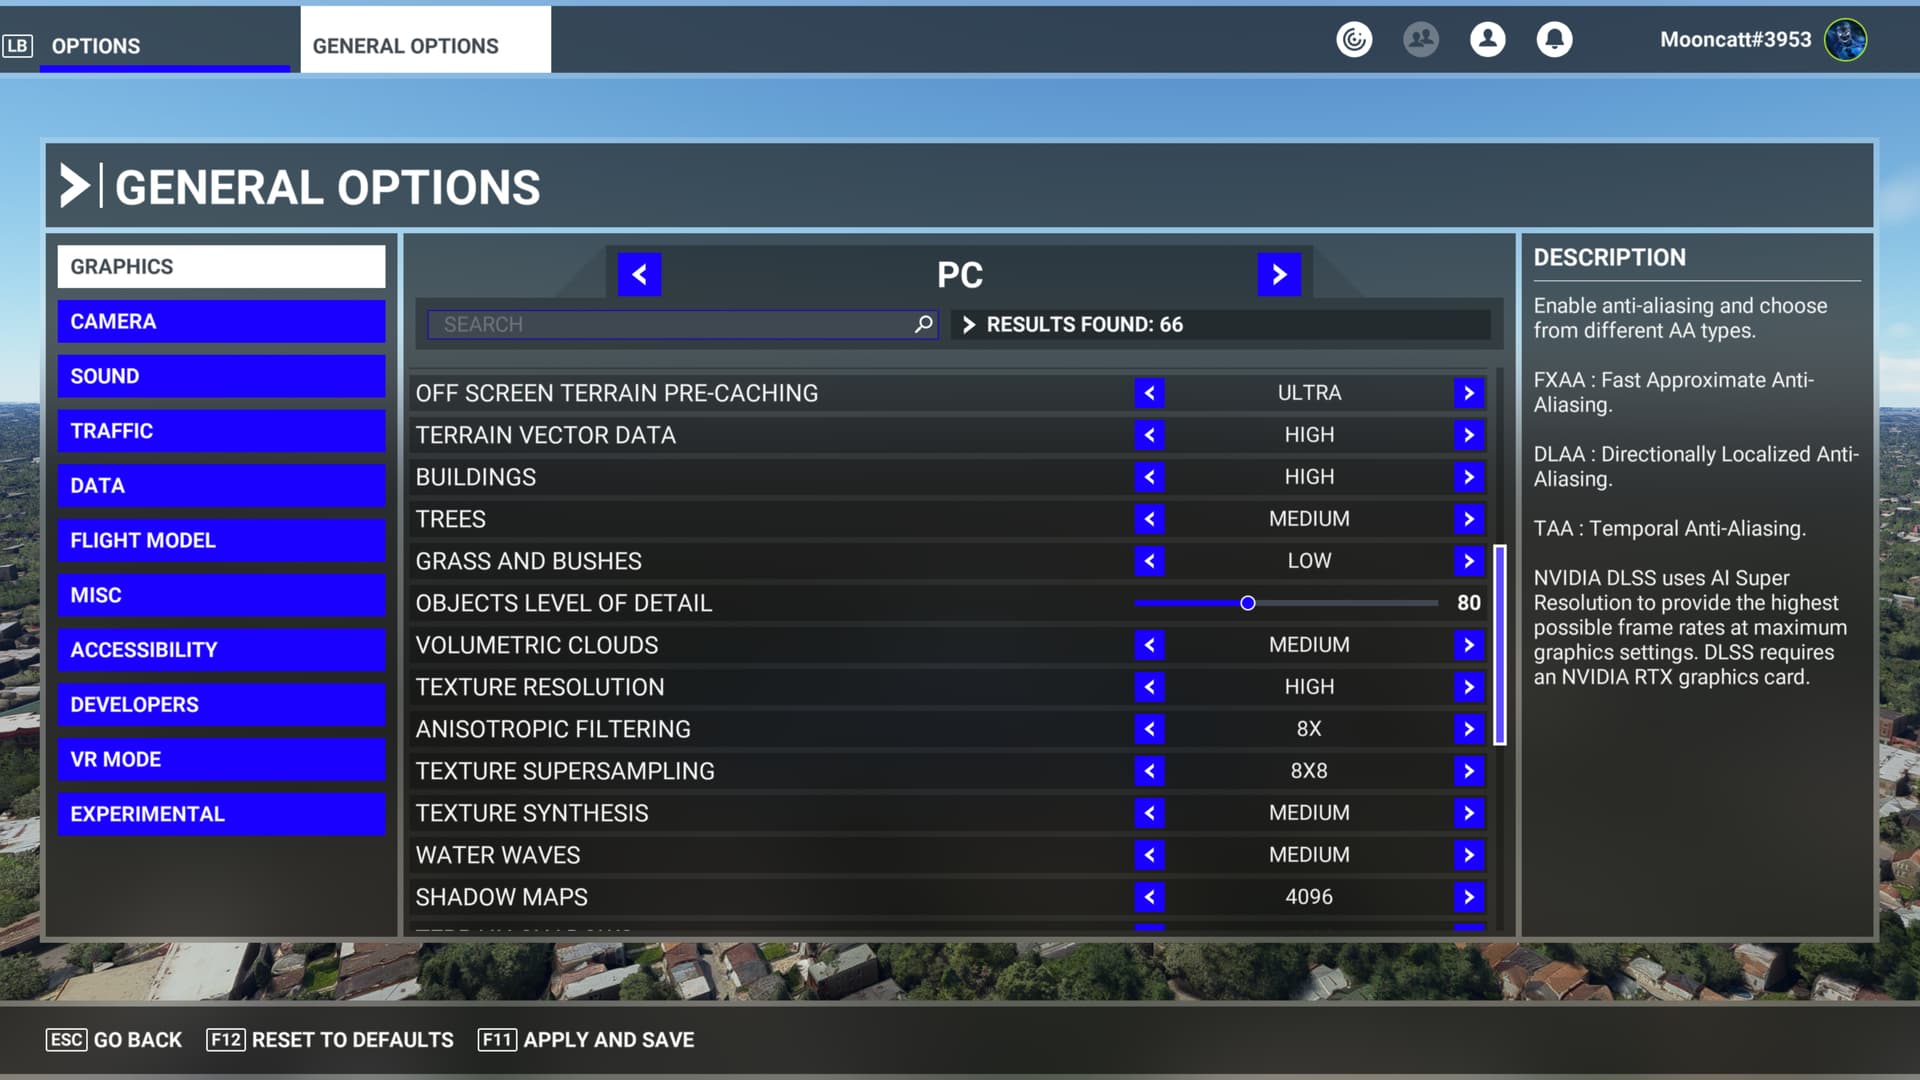Click into the Search settings field
The height and width of the screenshot is (1080, 1920).
[670, 324]
